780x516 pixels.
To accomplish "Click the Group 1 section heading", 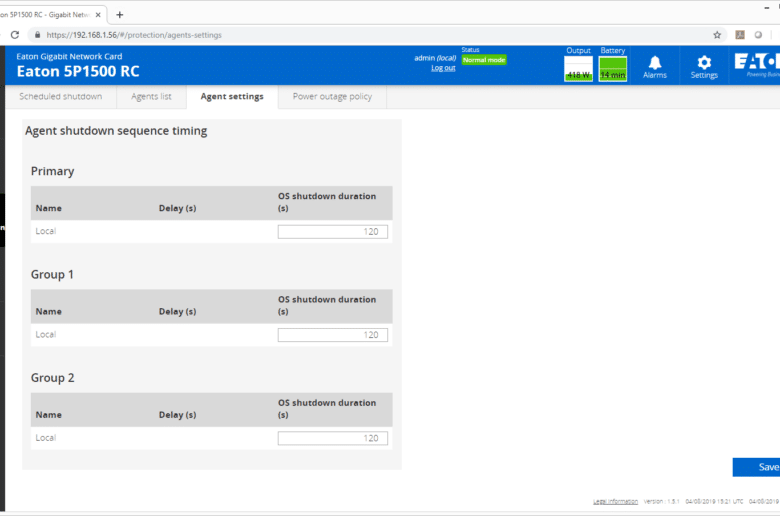I will pyautogui.click(x=52, y=275).
